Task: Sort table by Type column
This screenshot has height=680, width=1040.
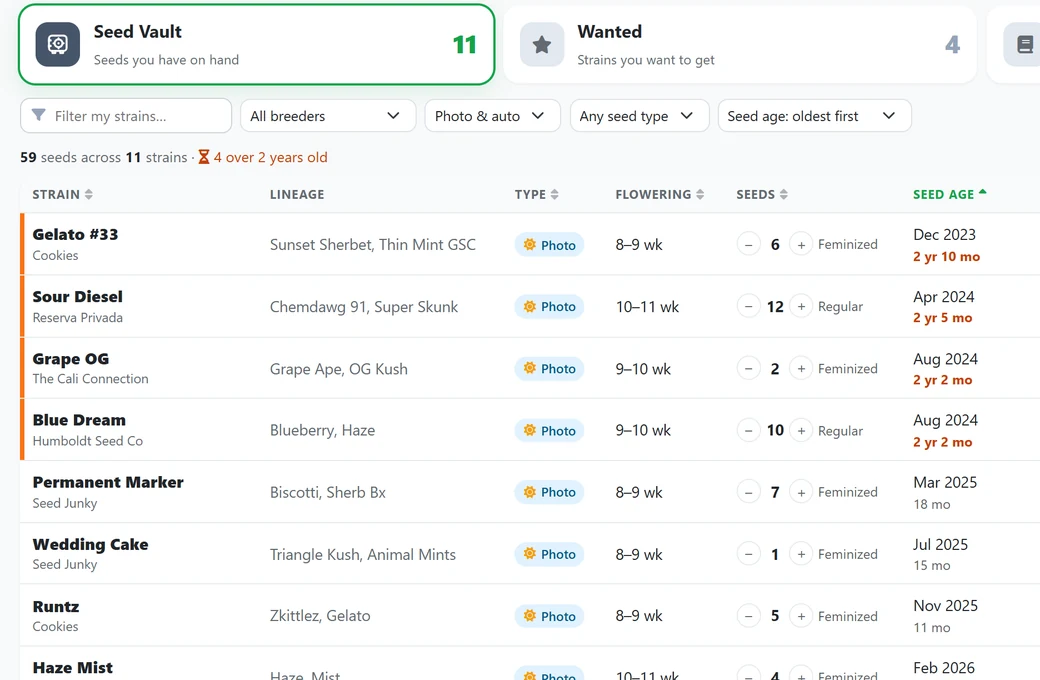Action: (537, 194)
